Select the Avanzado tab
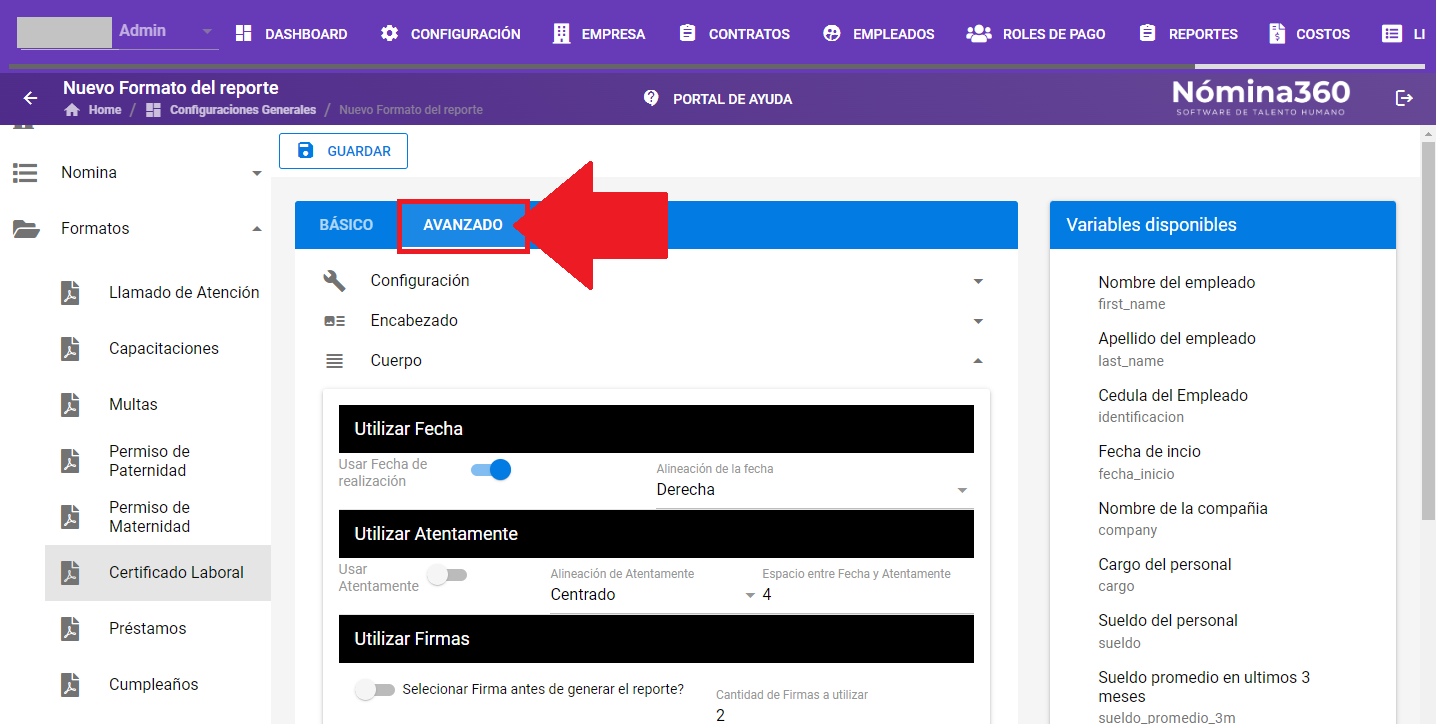Screen dimensions: 1436x724 [463, 225]
